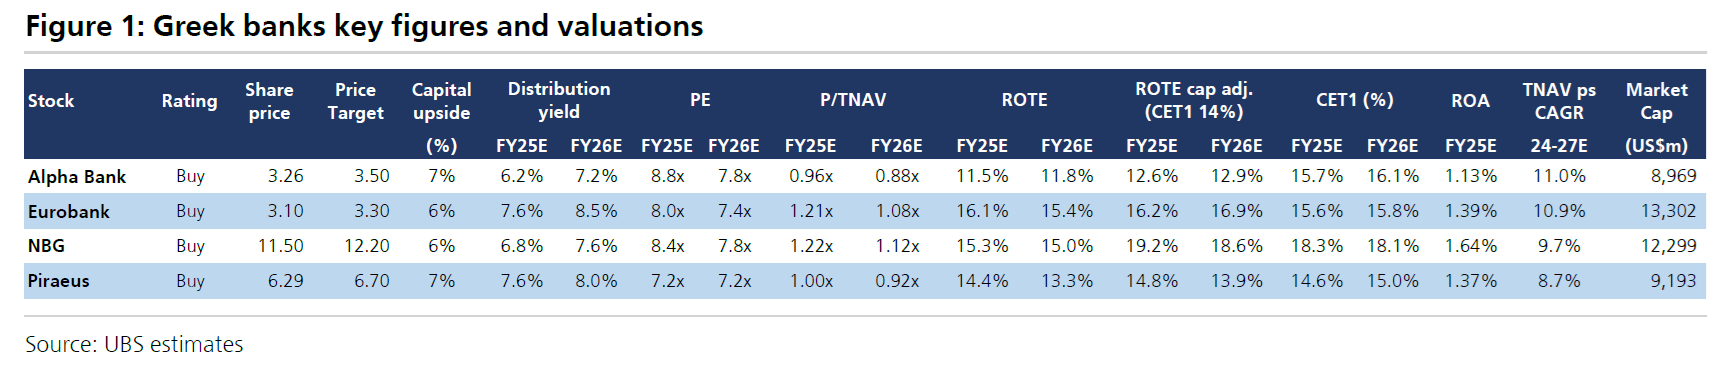Click the TNAV ps CAGR header
Screen dimensions: 1723x375
tap(1559, 101)
